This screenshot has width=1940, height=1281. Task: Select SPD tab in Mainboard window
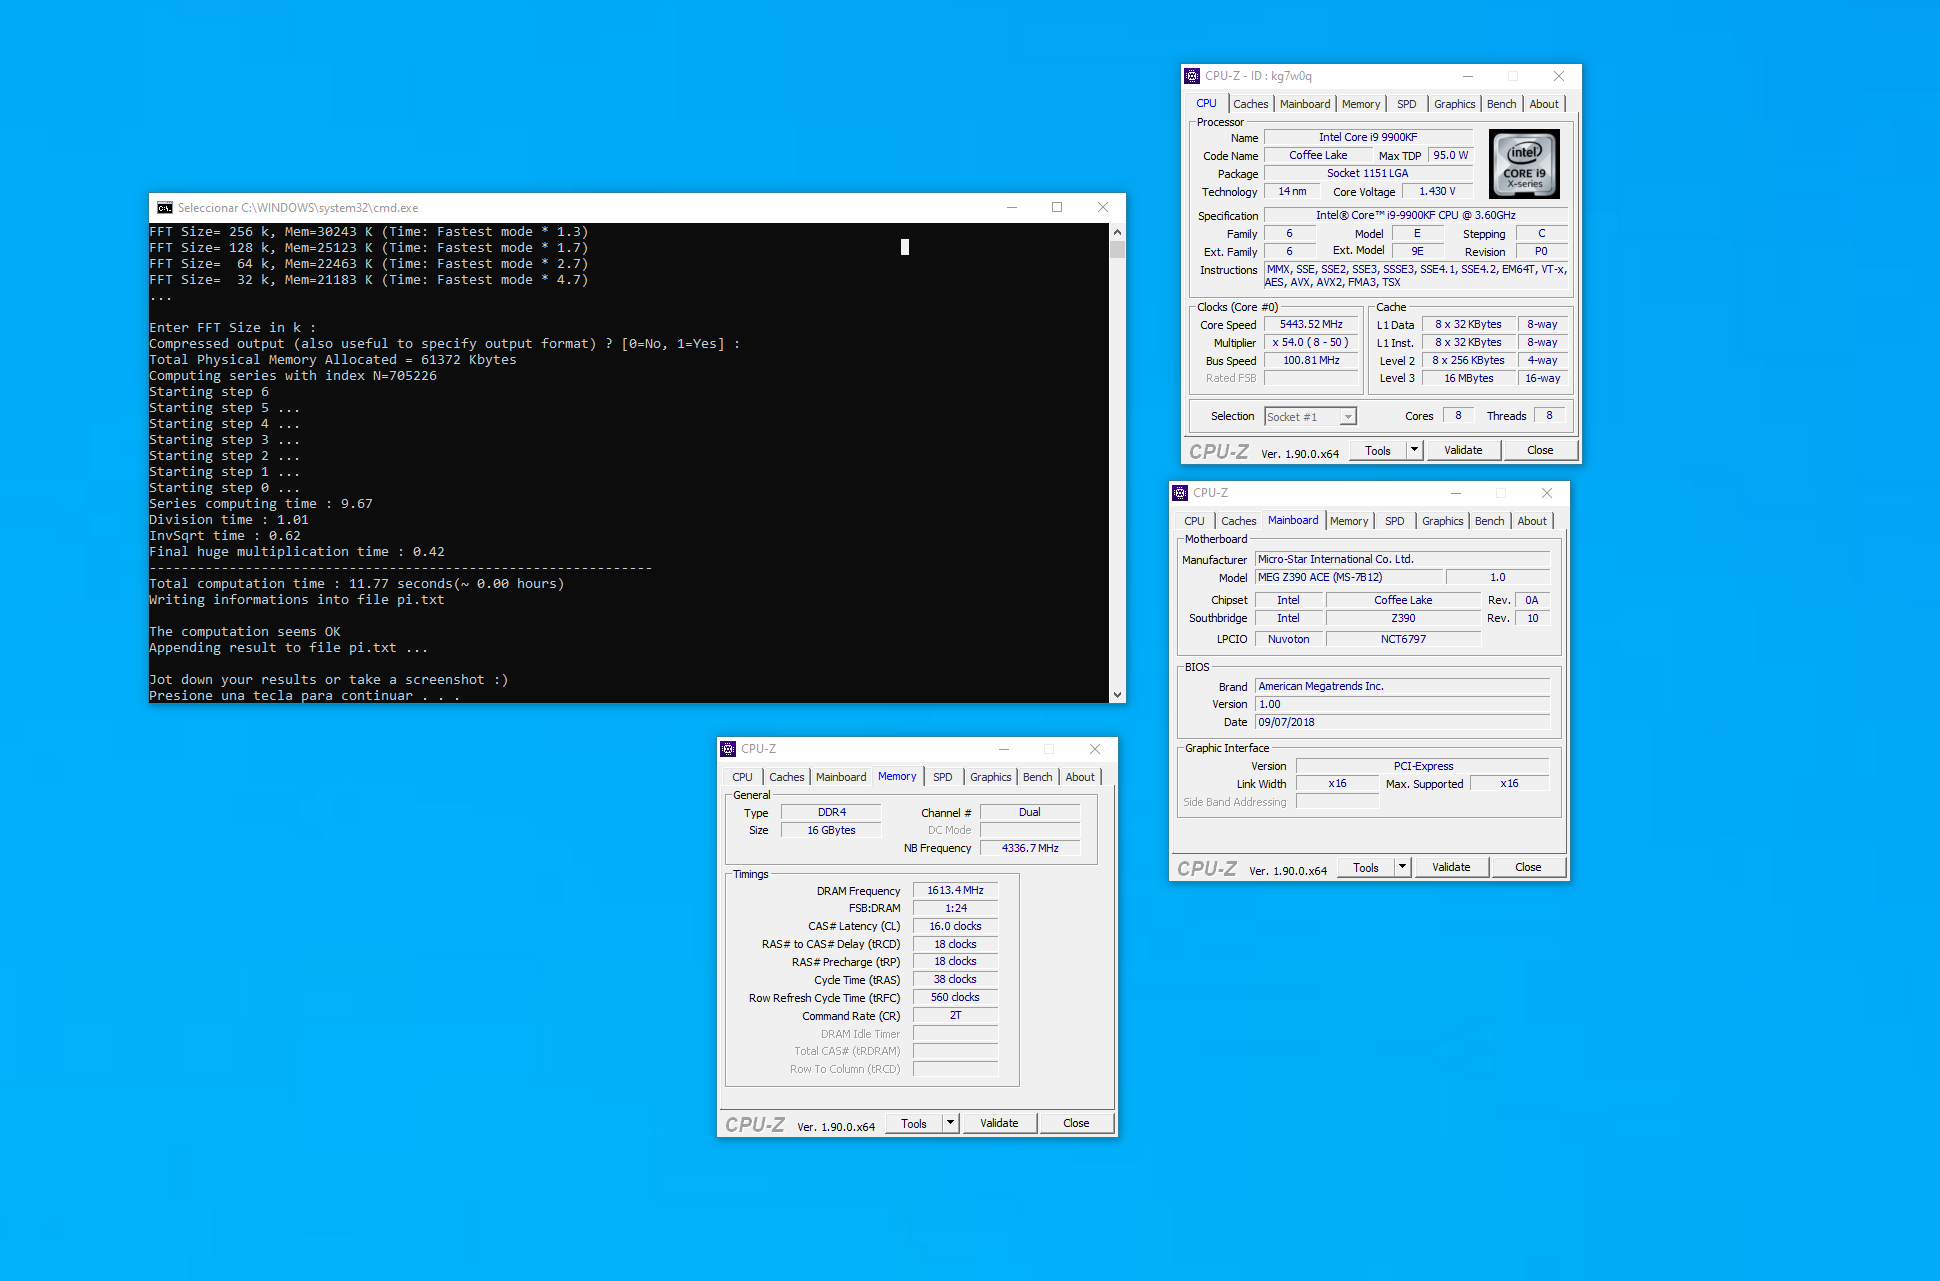pos(1395,521)
